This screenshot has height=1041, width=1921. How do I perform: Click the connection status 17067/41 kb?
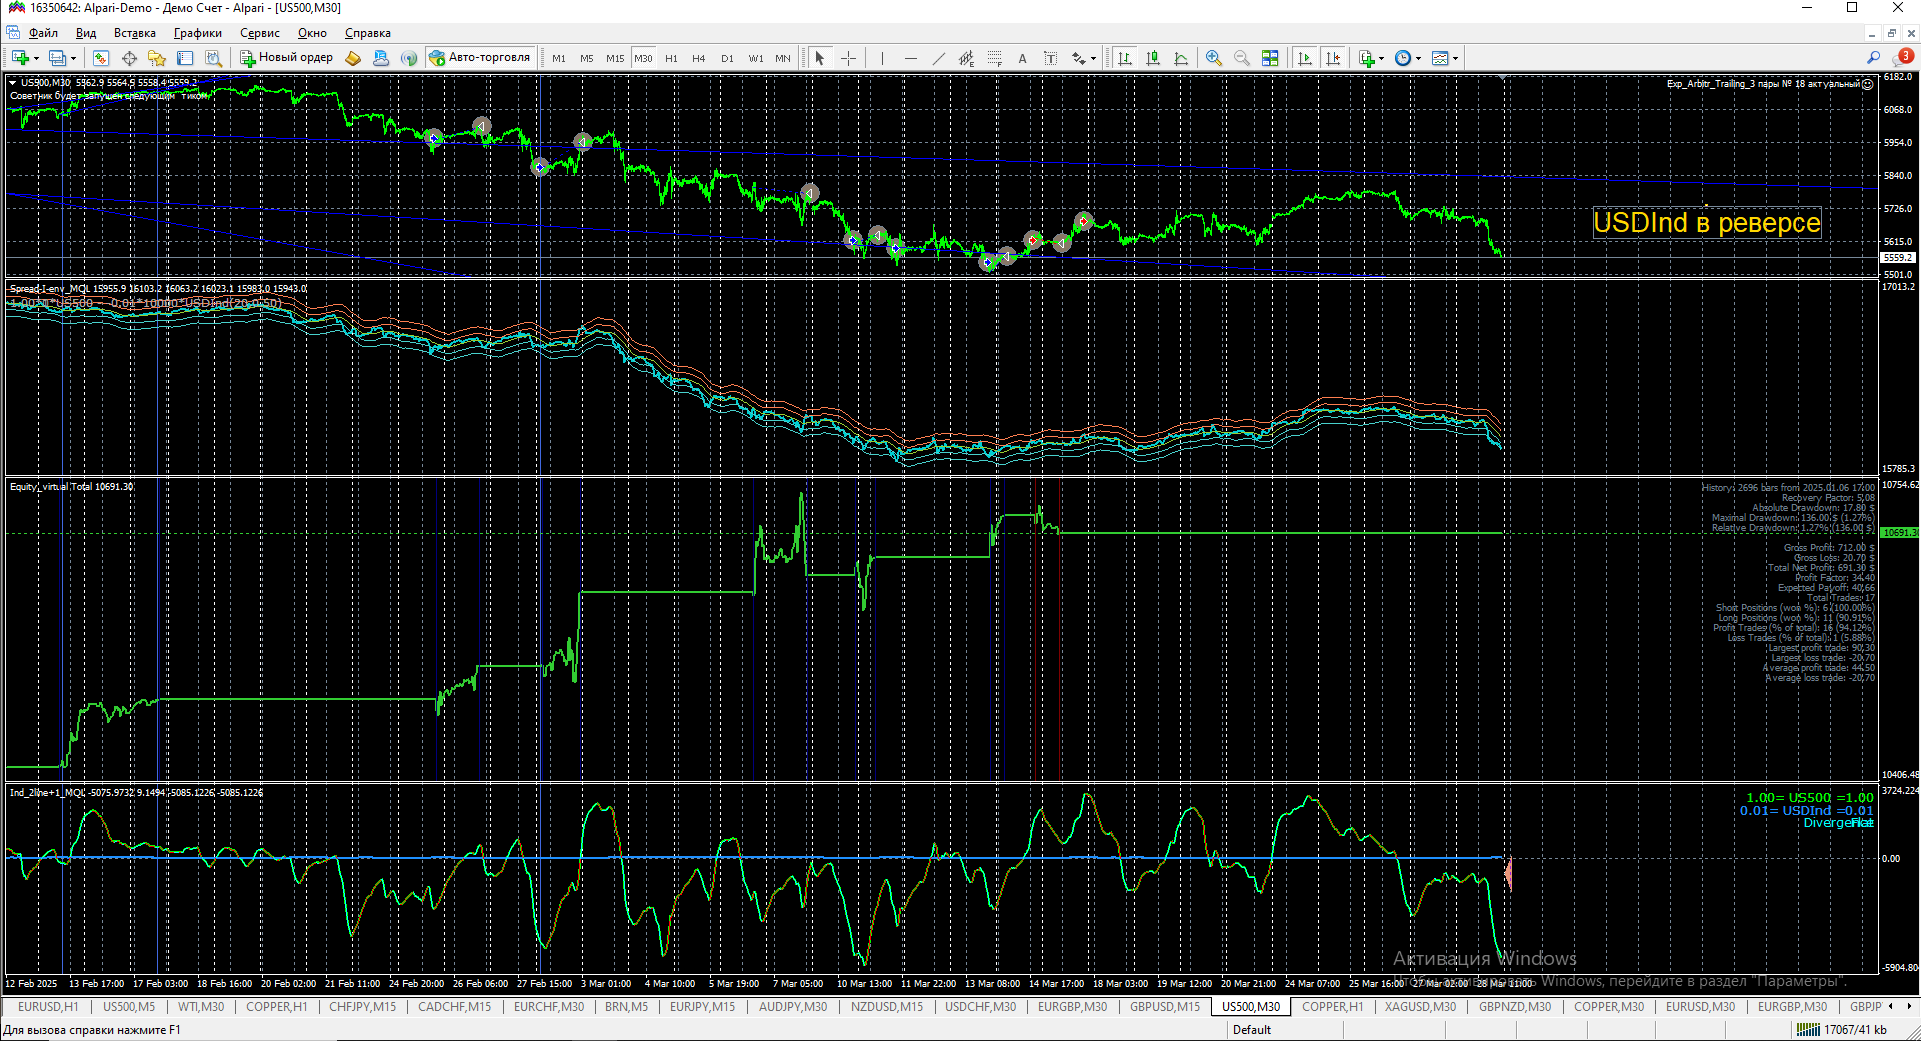(1842, 1030)
